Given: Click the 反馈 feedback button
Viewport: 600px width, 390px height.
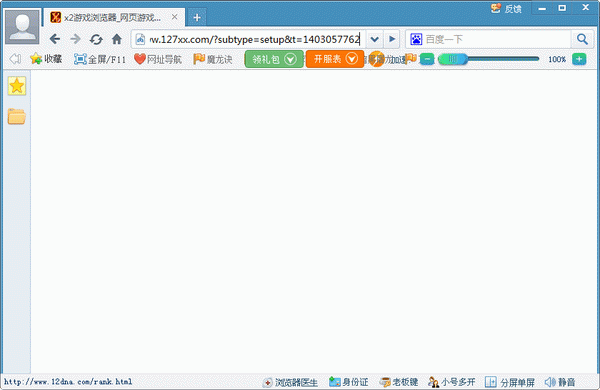Looking at the screenshot, I should [x=506, y=8].
